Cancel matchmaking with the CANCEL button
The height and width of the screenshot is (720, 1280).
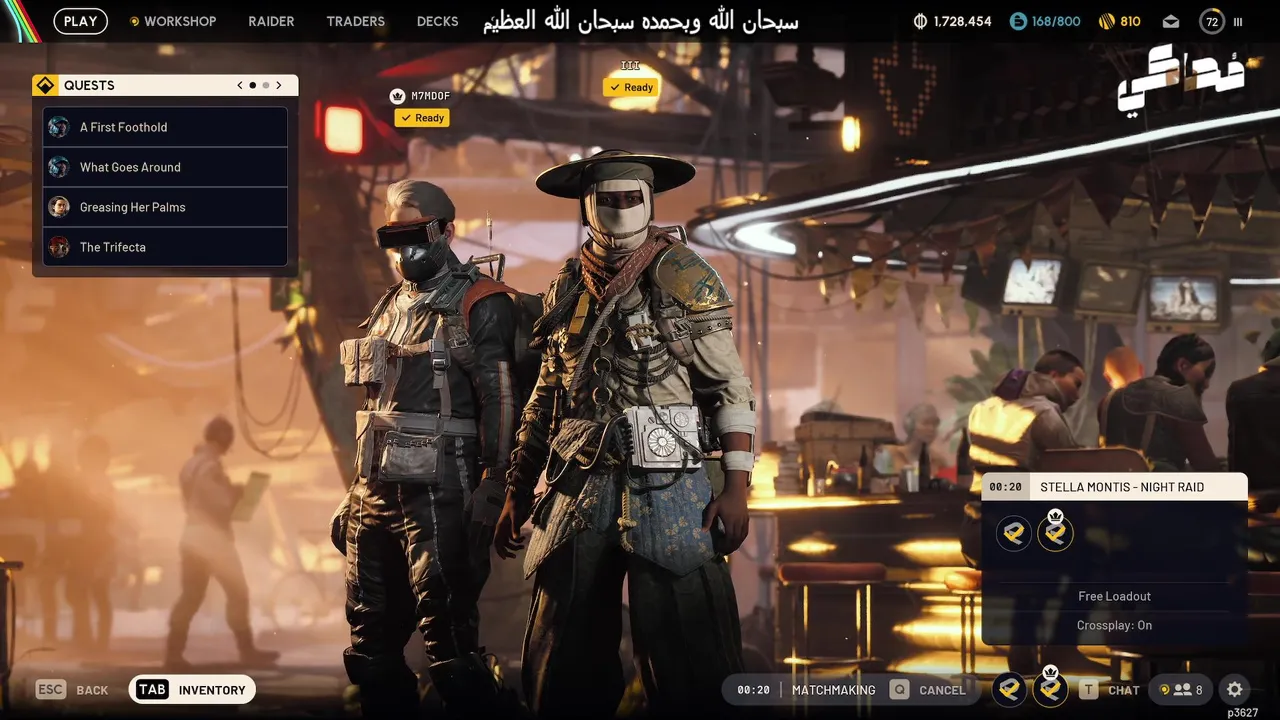(x=942, y=690)
